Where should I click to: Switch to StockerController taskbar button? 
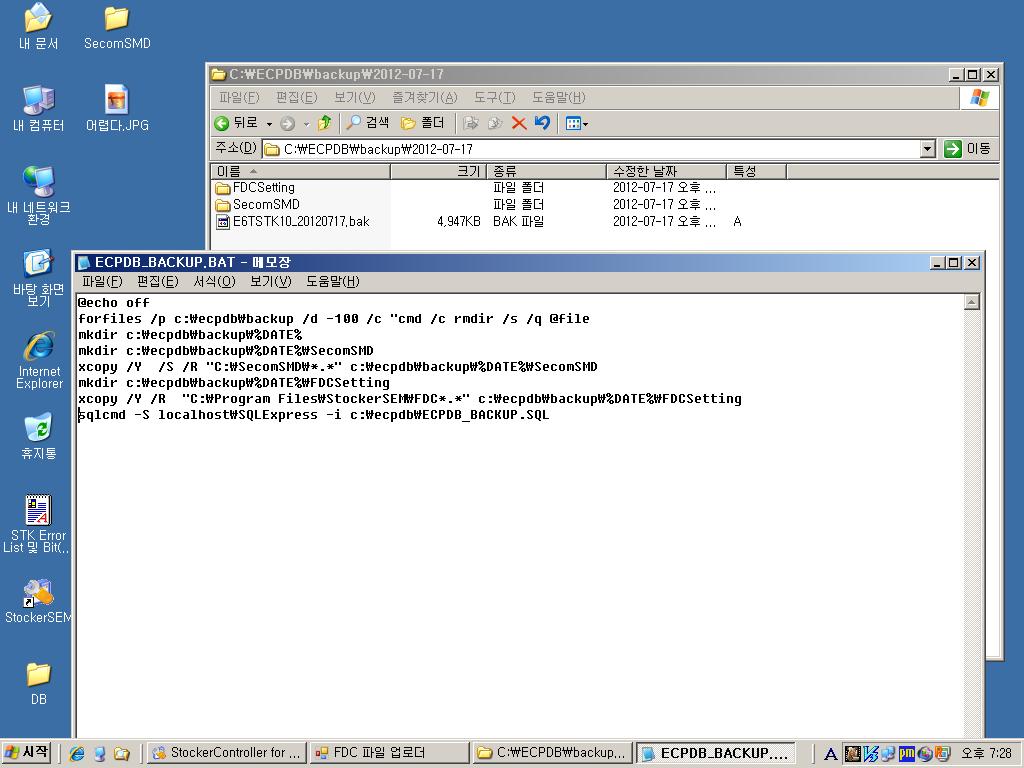pyautogui.click(x=225, y=753)
